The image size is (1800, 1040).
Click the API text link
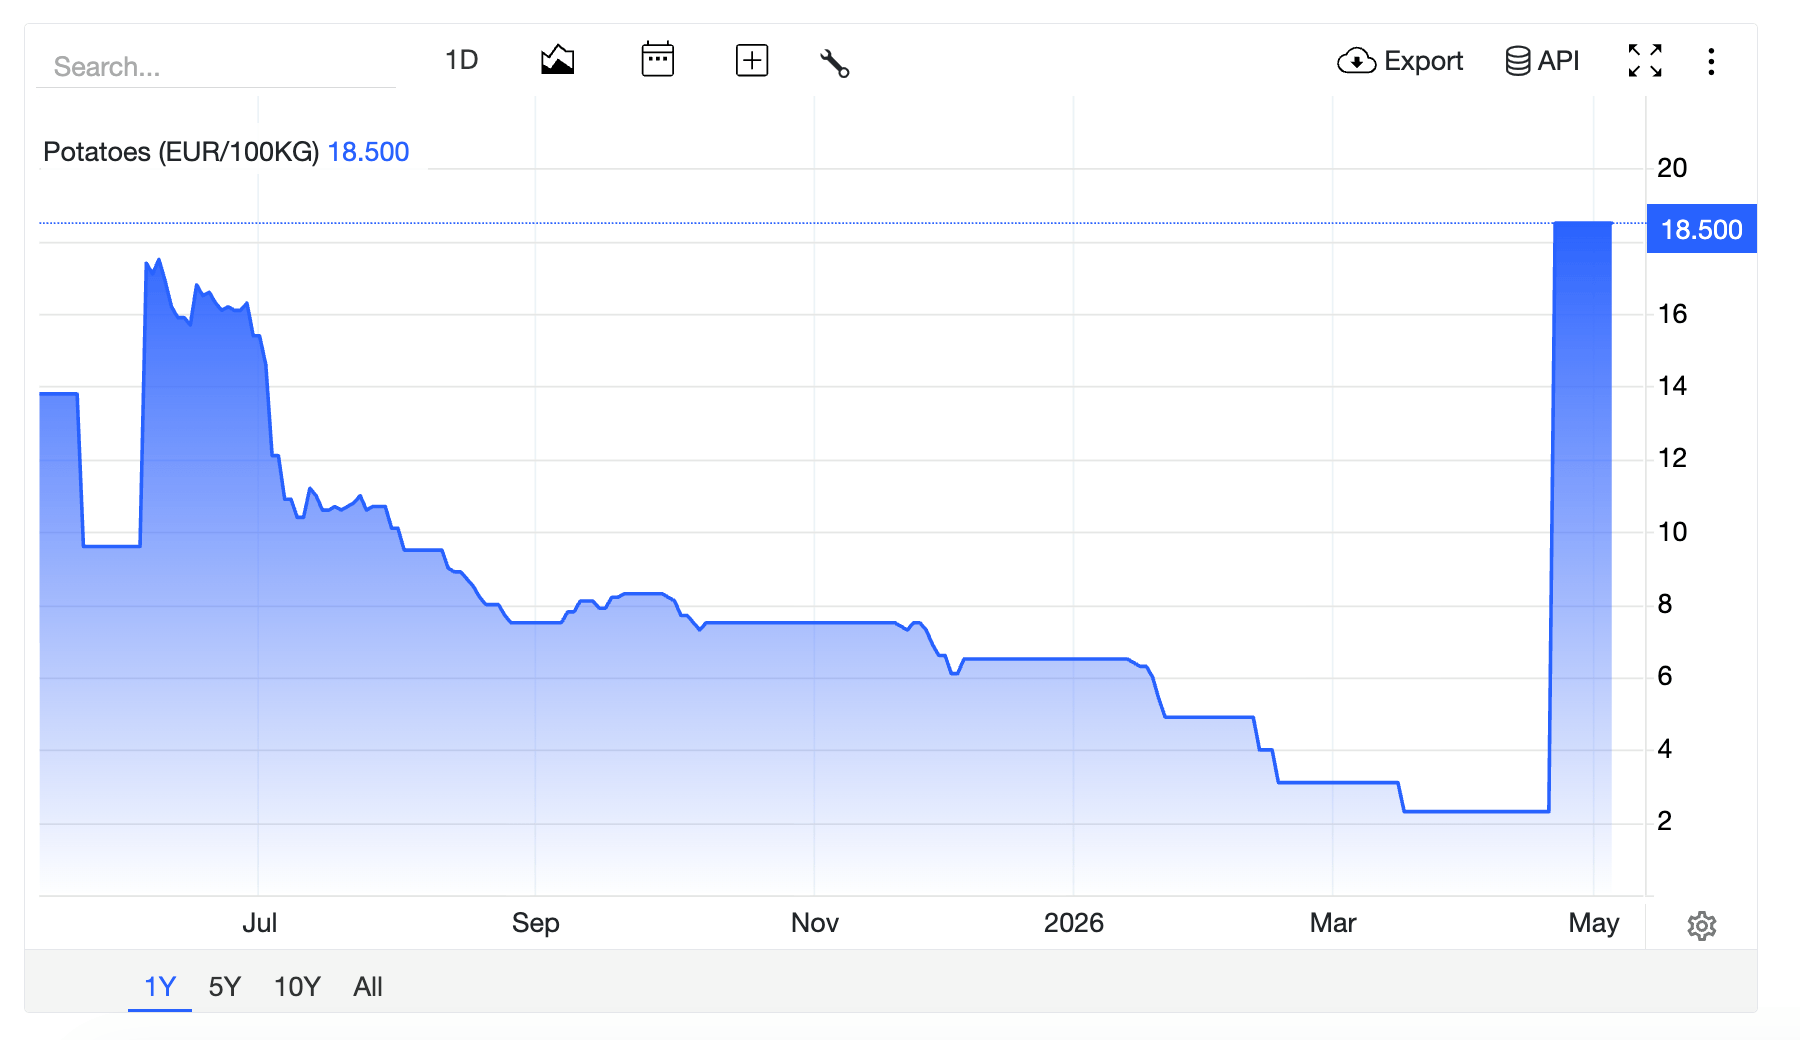[1558, 61]
